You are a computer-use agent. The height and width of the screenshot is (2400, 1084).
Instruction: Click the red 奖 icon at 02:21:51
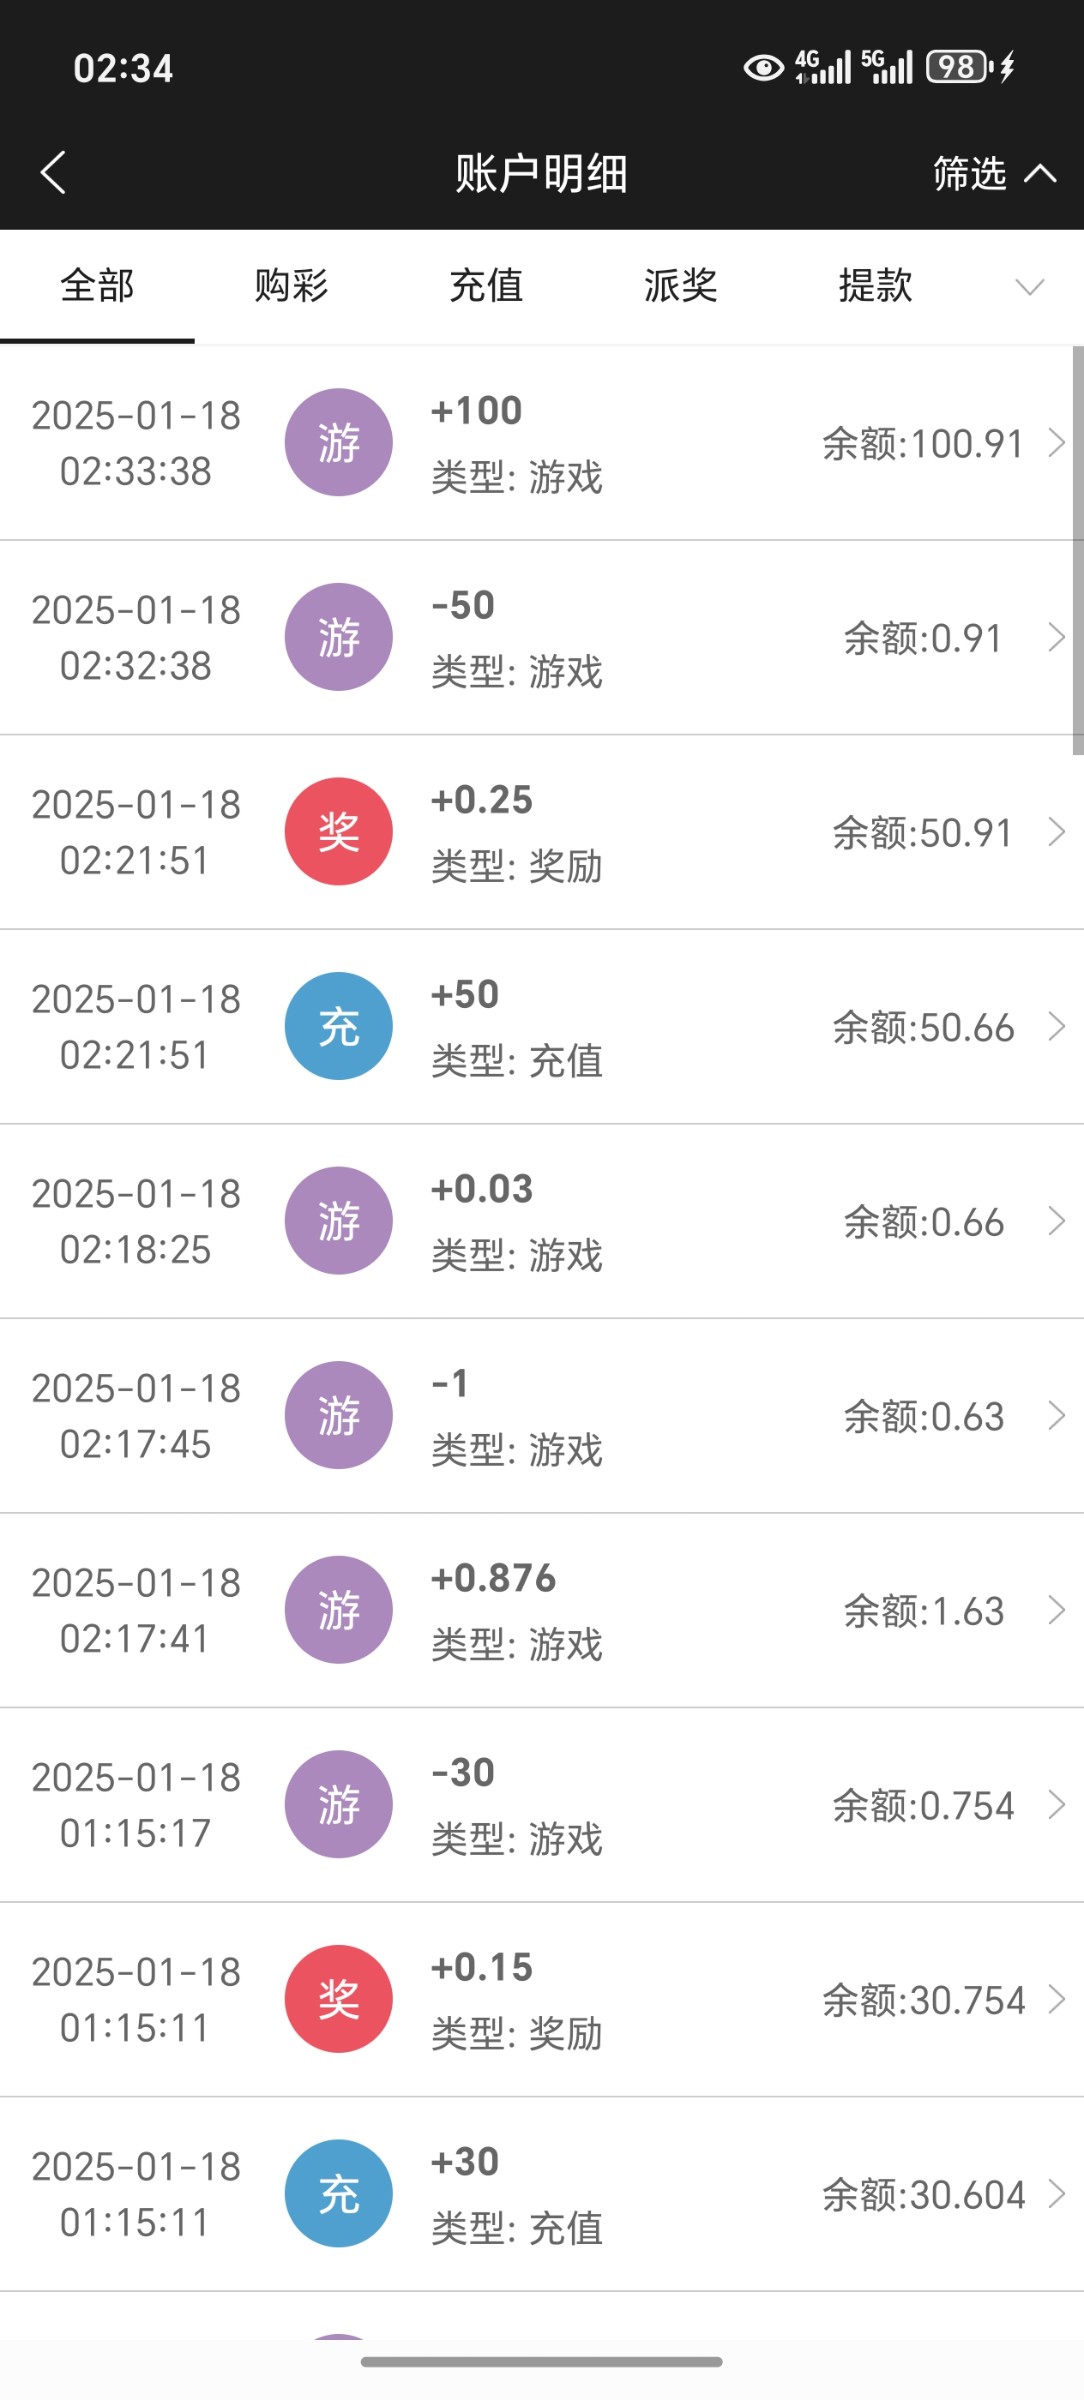pyautogui.click(x=338, y=831)
